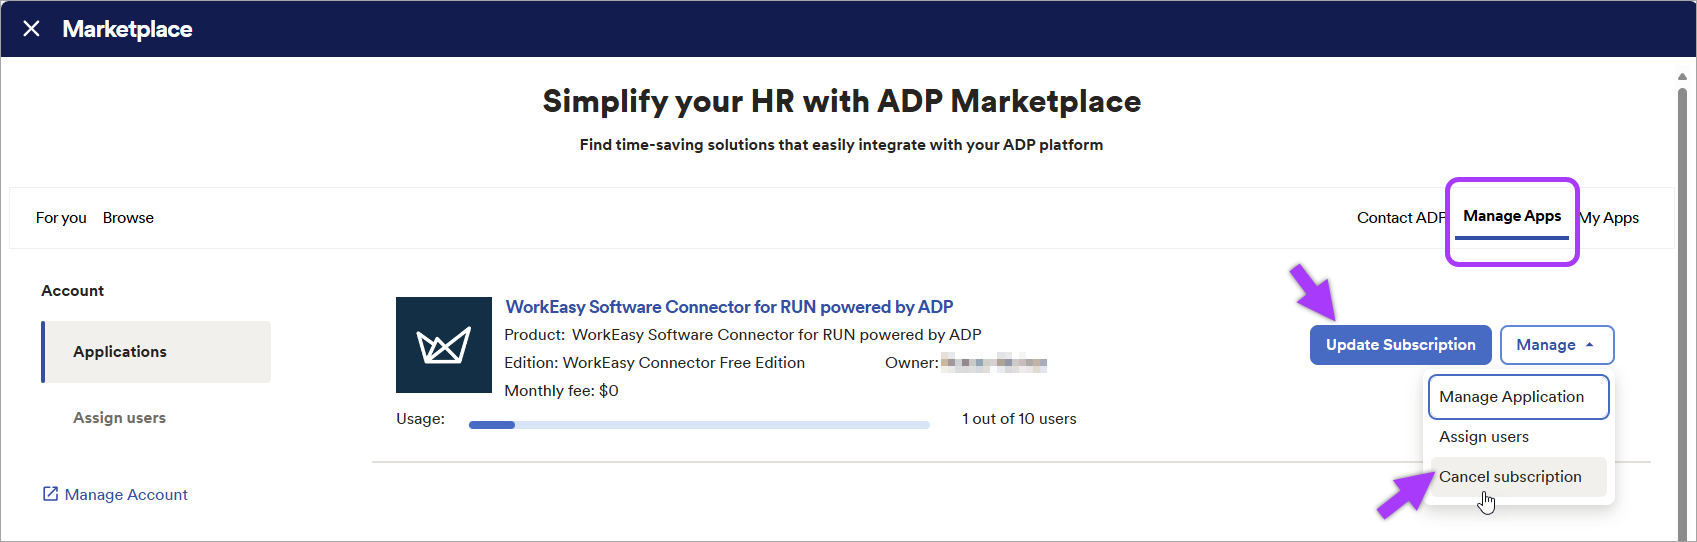The width and height of the screenshot is (1697, 542).
Task: Select Assign users in the sidebar
Action: pos(119,418)
